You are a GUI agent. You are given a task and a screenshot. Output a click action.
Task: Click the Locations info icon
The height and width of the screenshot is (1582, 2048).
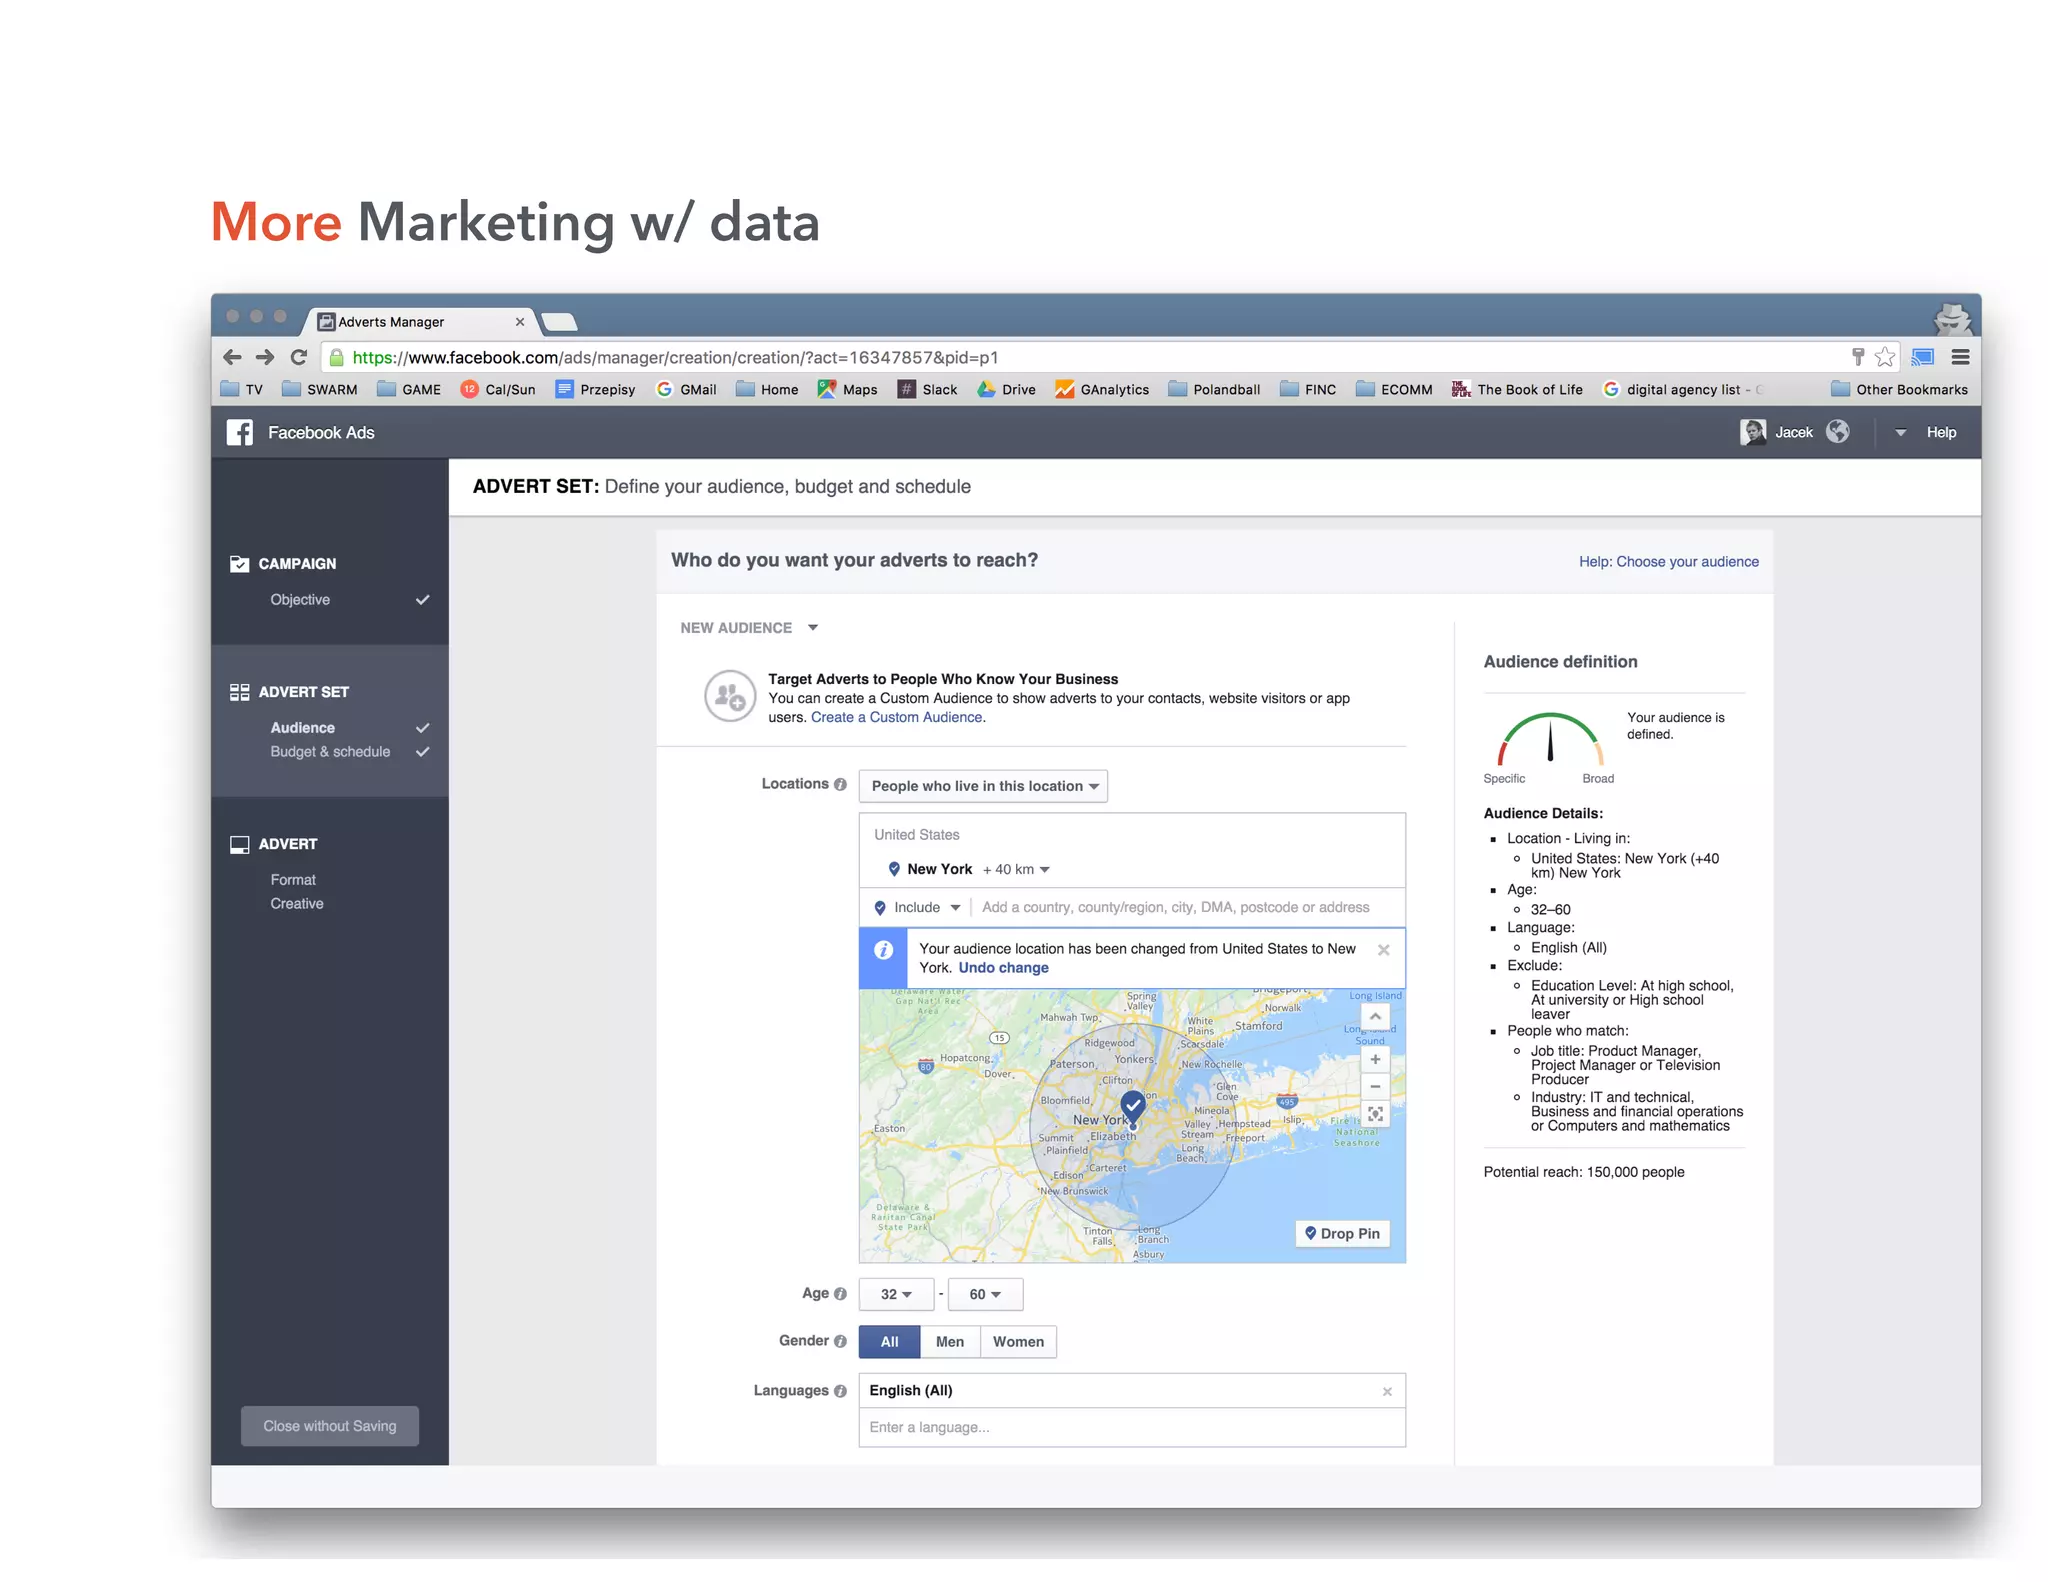pos(840,784)
